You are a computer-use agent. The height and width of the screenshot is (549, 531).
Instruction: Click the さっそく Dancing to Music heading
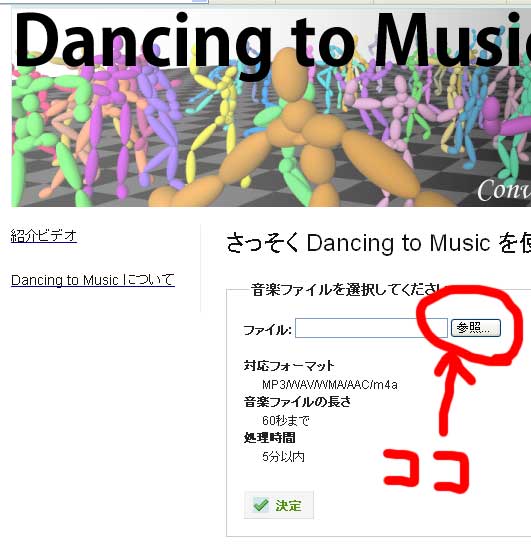(x=378, y=243)
